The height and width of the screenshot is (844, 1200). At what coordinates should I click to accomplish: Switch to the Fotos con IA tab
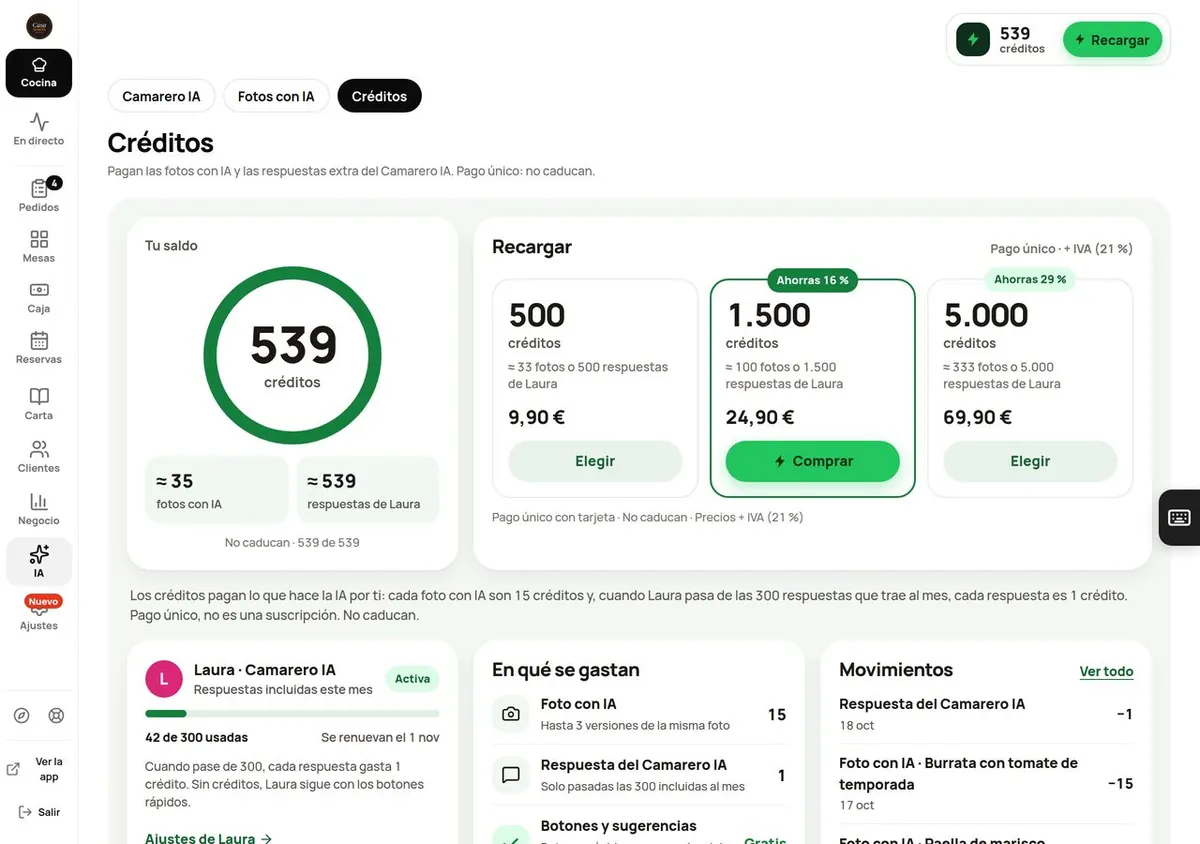point(276,96)
